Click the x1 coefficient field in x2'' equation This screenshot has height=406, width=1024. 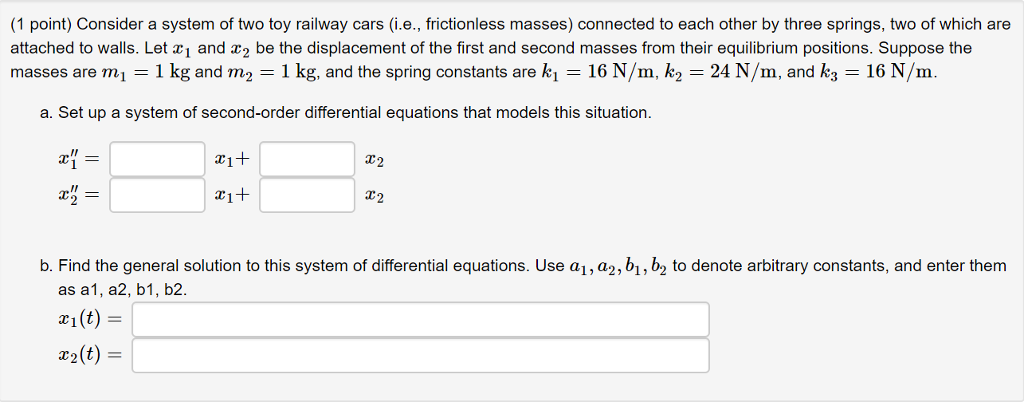tap(157, 195)
